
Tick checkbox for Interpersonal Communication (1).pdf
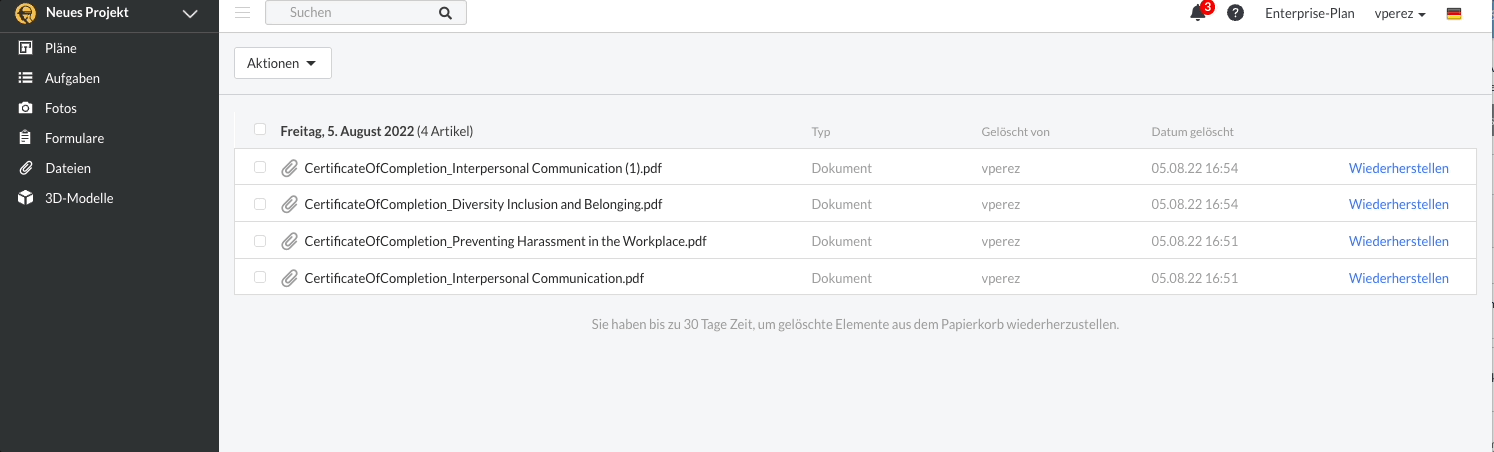(x=260, y=168)
